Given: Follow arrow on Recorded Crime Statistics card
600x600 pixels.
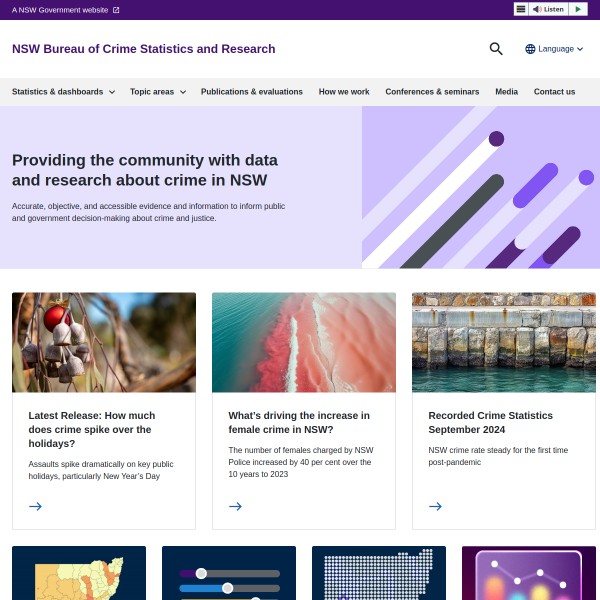Looking at the screenshot, I should point(435,506).
